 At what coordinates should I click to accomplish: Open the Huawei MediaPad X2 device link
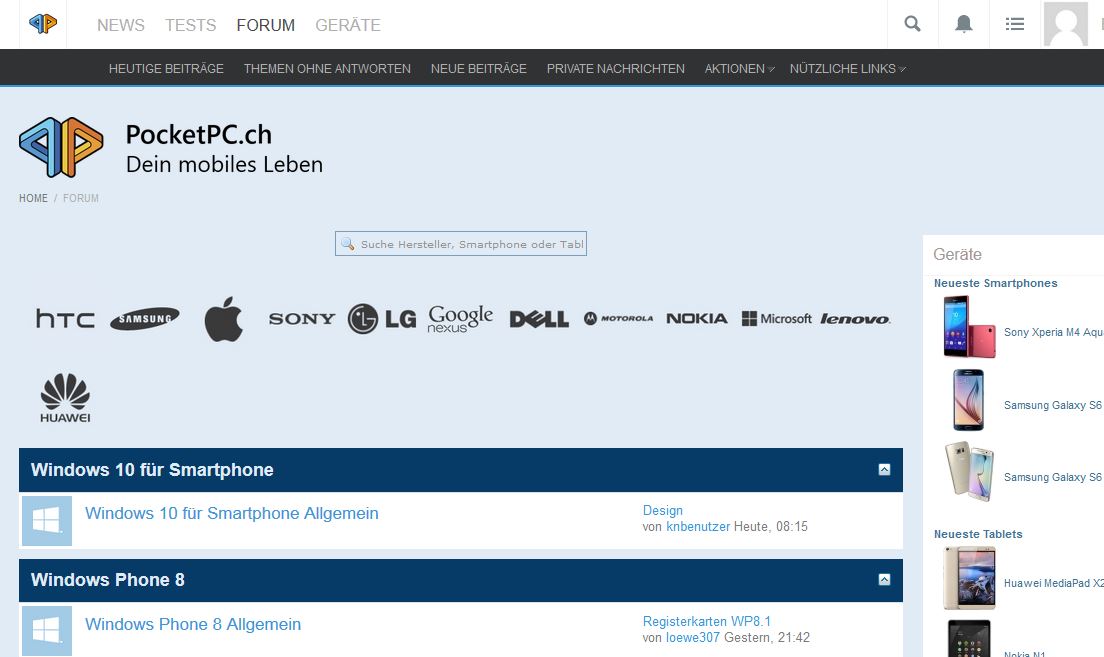pyautogui.click(x=1053, y=583)
